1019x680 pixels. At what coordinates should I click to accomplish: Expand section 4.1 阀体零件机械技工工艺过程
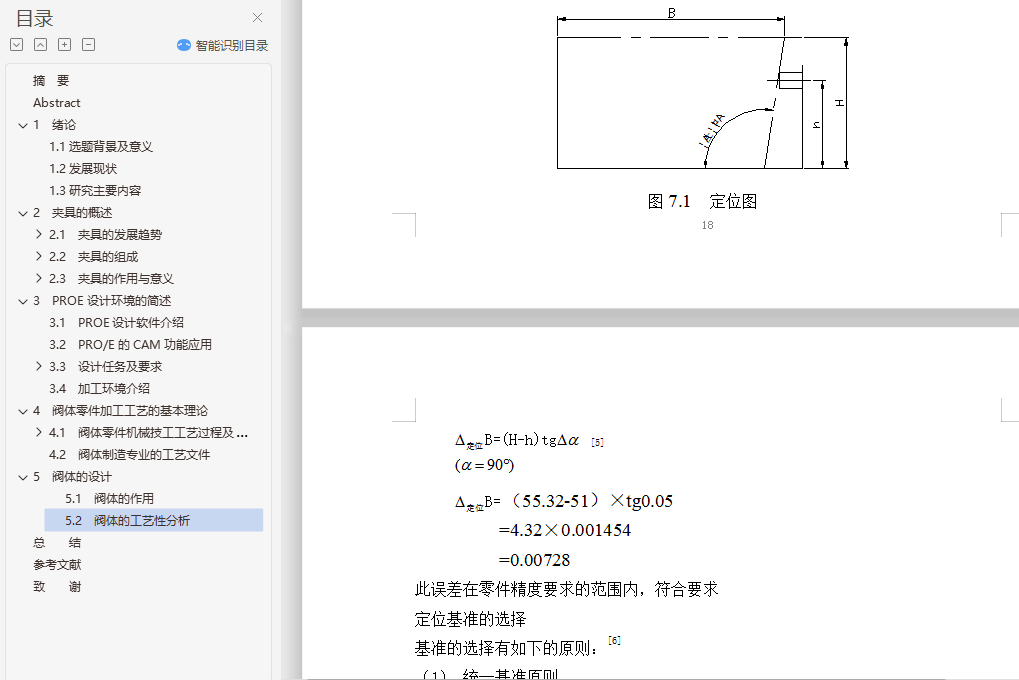pos(39,432)
